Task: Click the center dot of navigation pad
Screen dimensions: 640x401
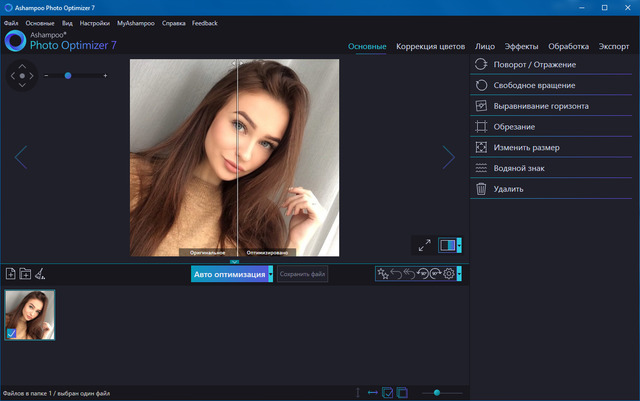Action: pyautogui.click(x=22, y=76)
